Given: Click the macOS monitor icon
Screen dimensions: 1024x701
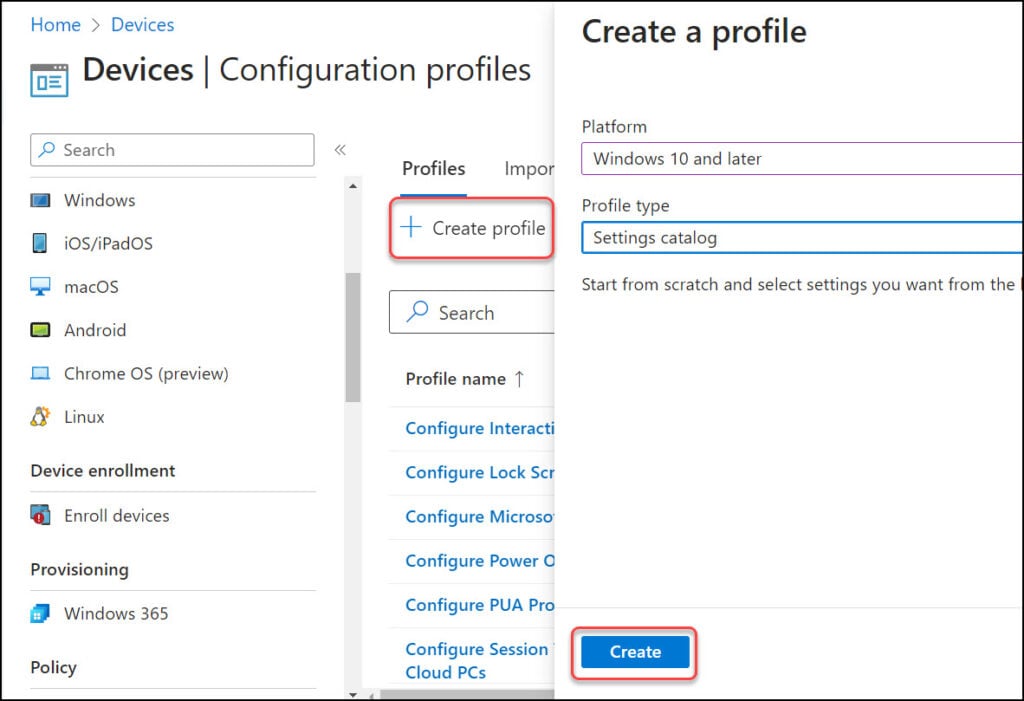Looking at the screenshot, I should tap(40, 286).
